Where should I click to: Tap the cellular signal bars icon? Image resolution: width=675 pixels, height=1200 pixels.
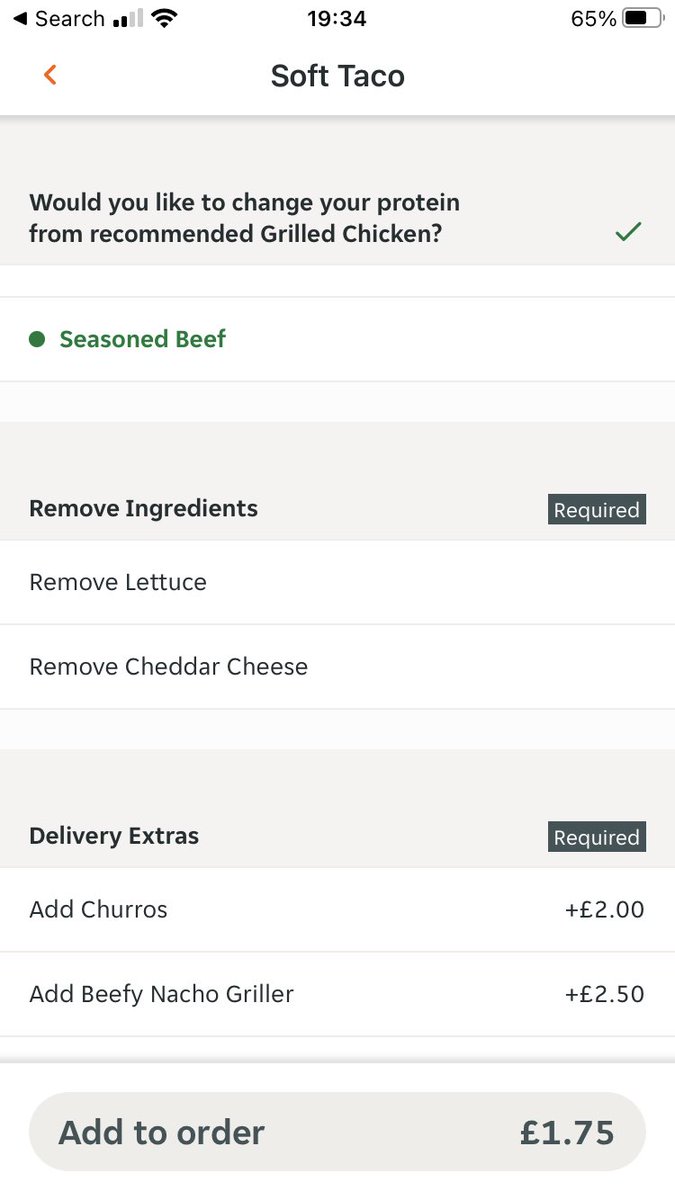pyautogui.click(x=128, y=19)
